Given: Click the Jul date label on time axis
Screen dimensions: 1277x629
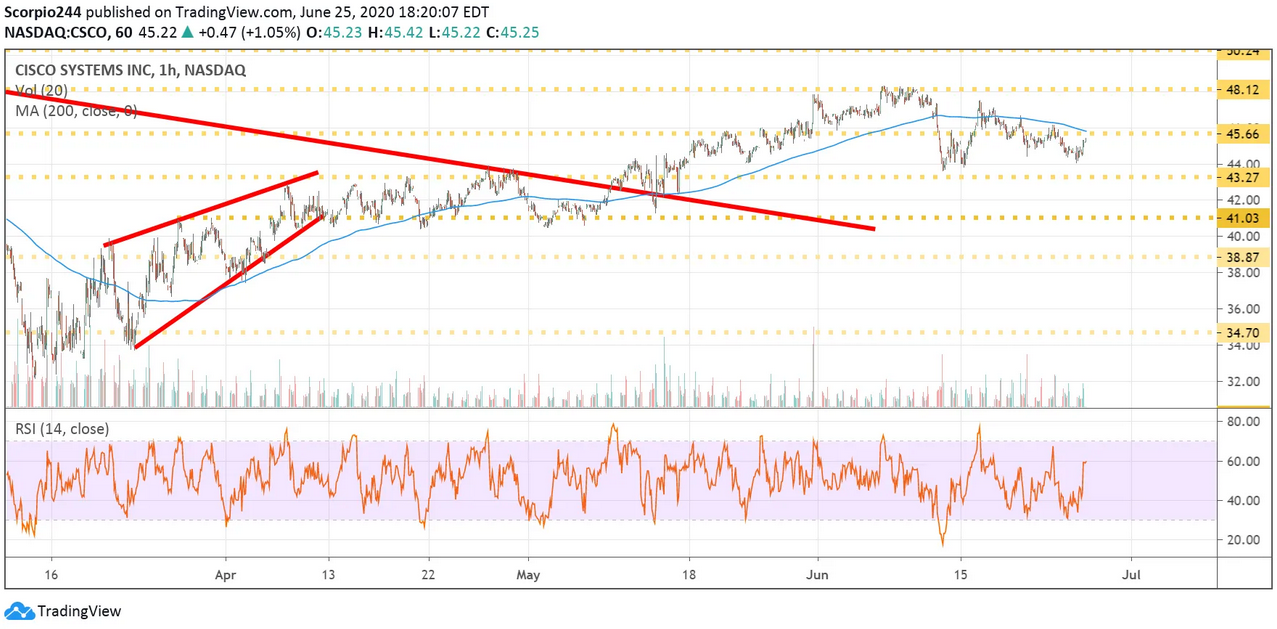Looking at the screenshot, I should tap(1132, 576).
